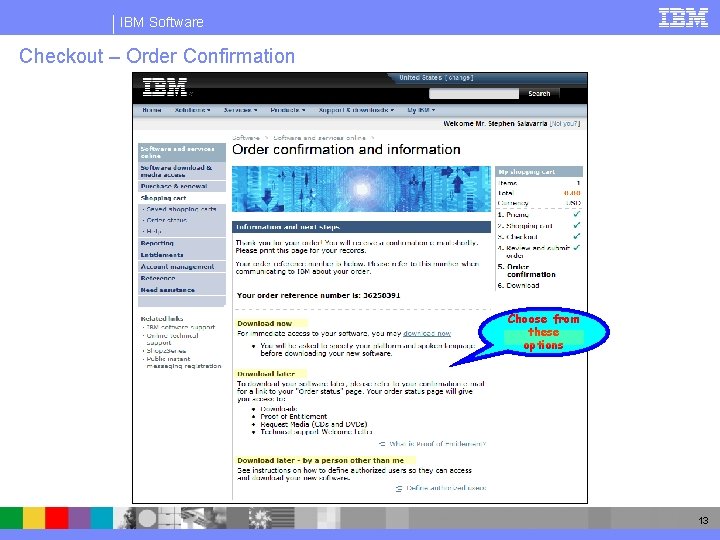This screenshot has height=540, width=720.
Task: Go to Home in the navigation bar
Action: (152, 110)
